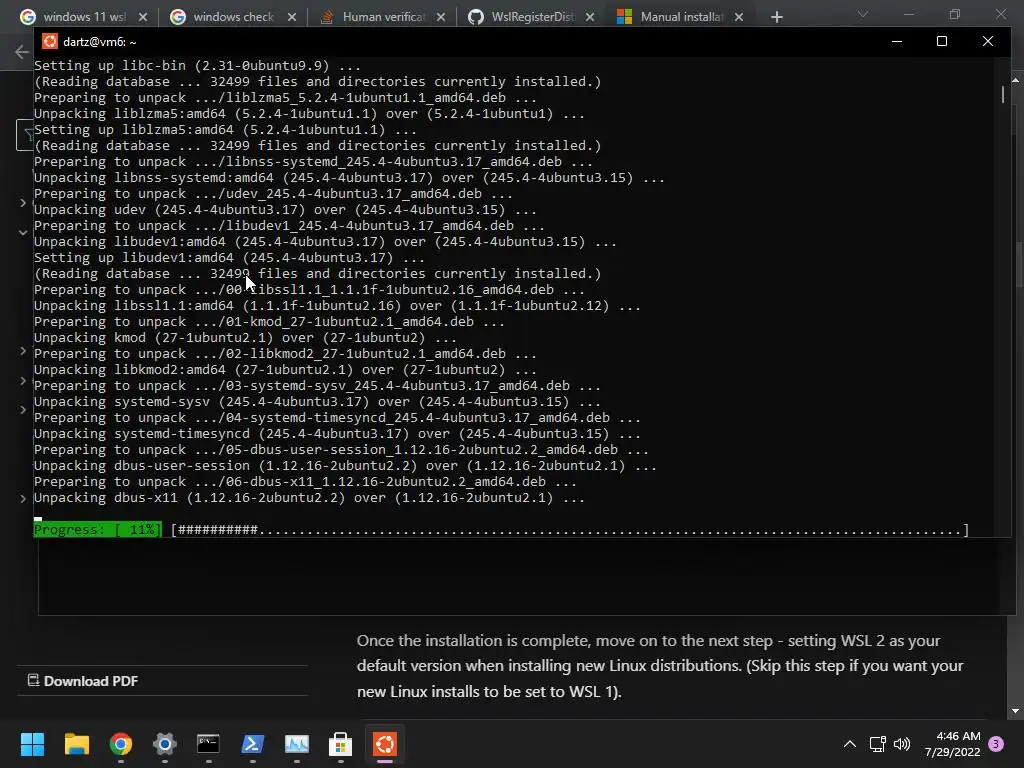This screenshot has height=768, width=1024.
Task: Click the apt progress bar at 11%
Action: (x=501, y=530)
